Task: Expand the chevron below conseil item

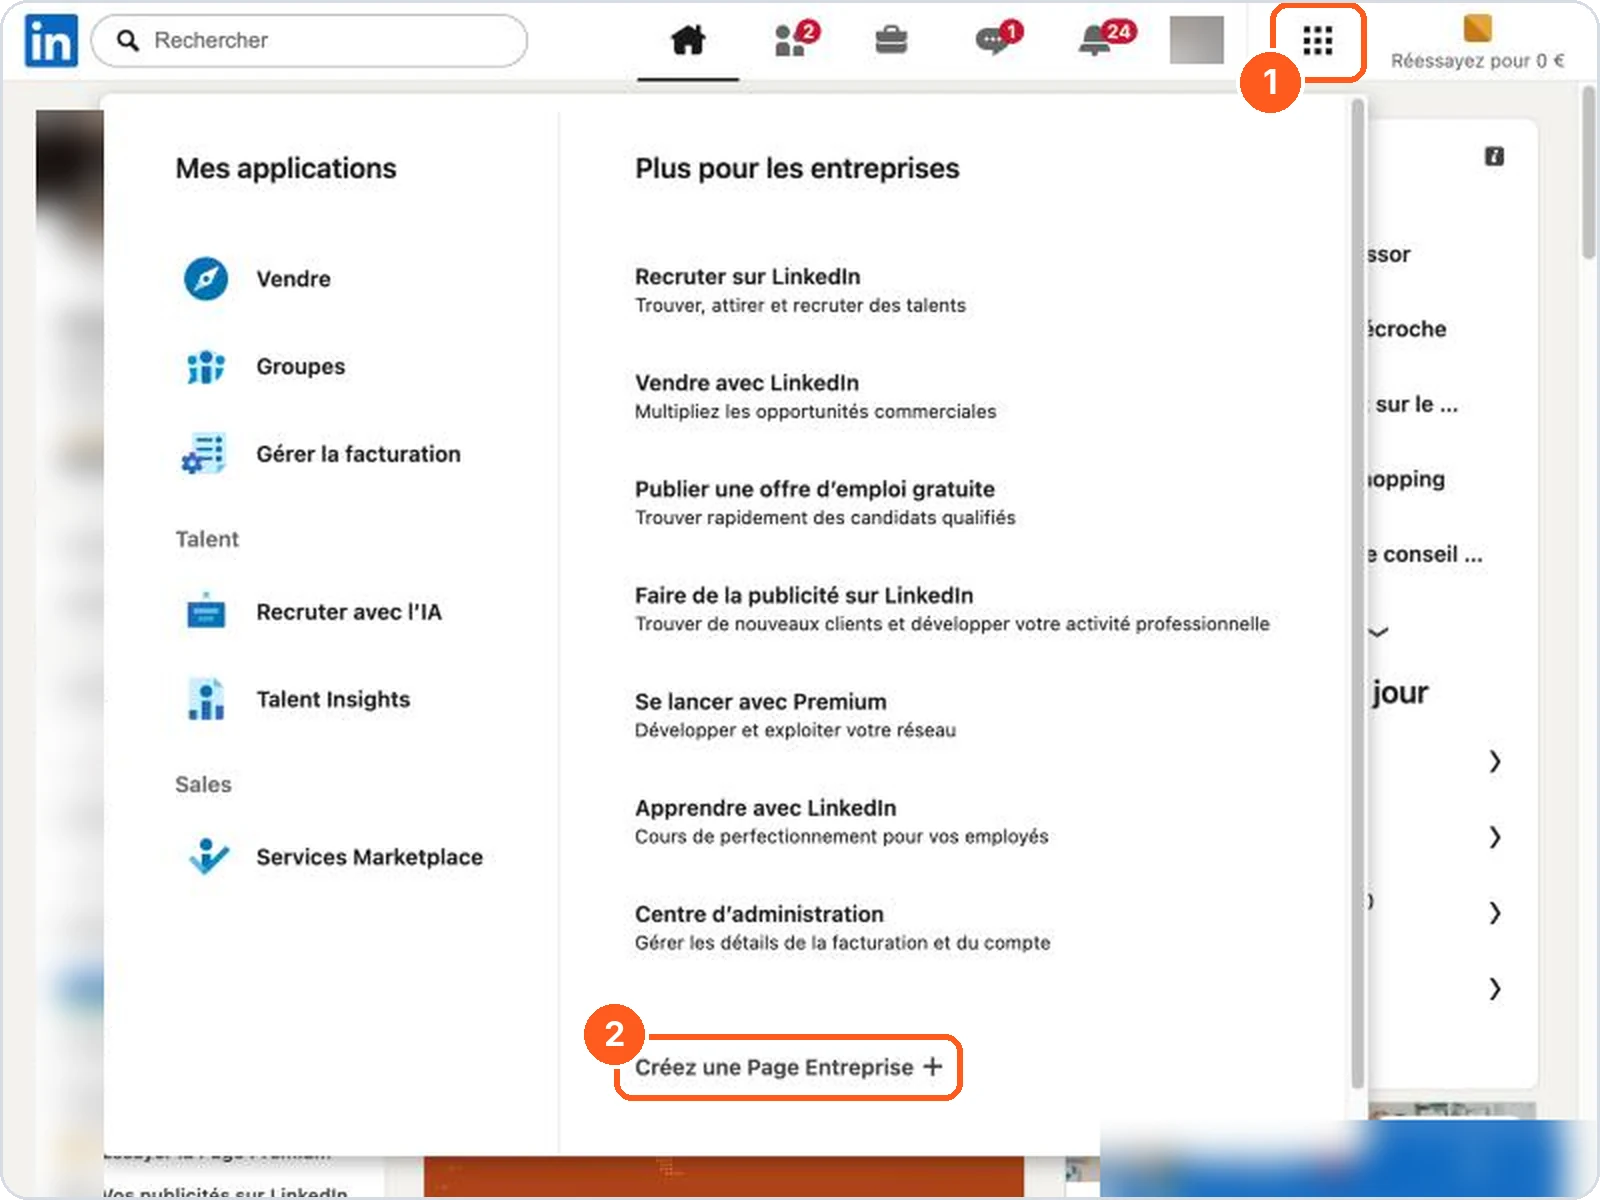Action: [1379, 632]
